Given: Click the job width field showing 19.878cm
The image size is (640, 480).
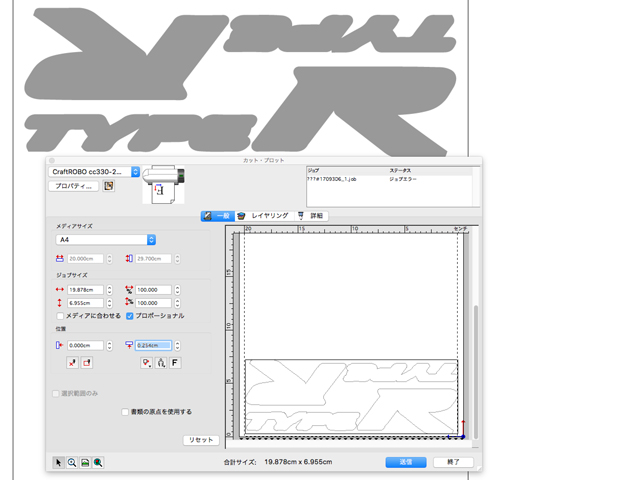Looking at the screenshot, I should (x=85, y=290).
